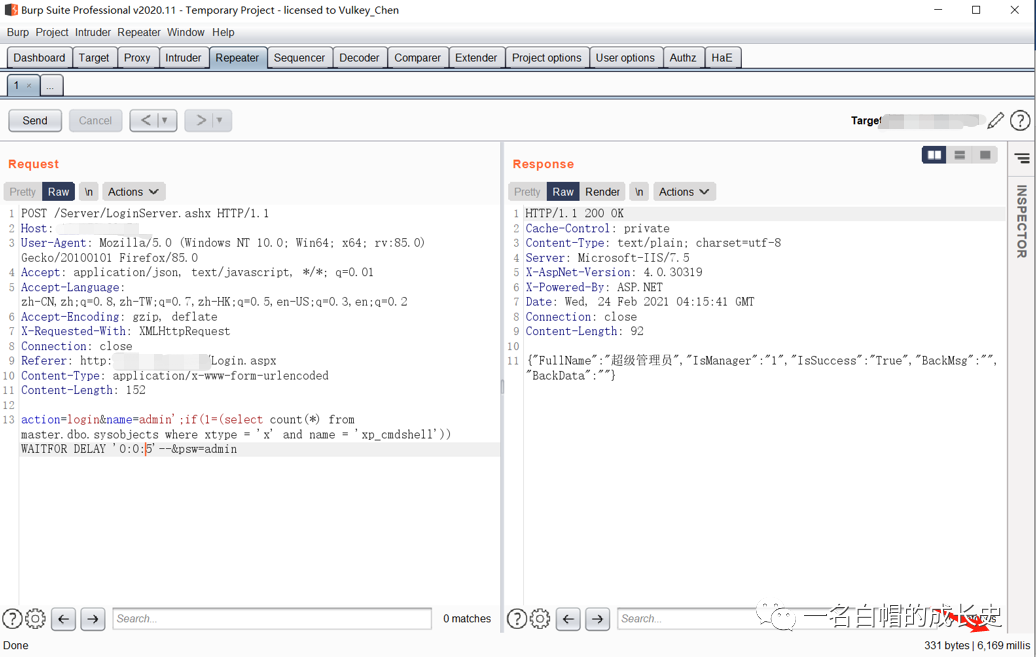Click the Server: Microsoft-IIS/7.5 header
The image size is (1036, 661).
coord(607,258)
